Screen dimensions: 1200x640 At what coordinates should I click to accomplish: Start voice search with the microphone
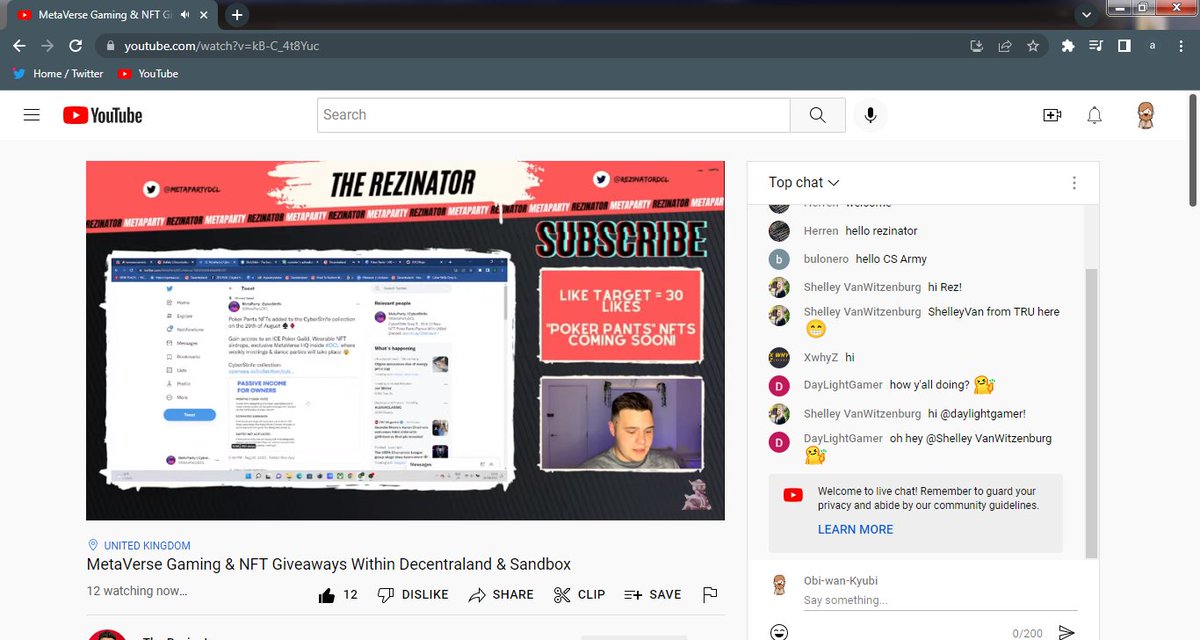pos(870,115)
